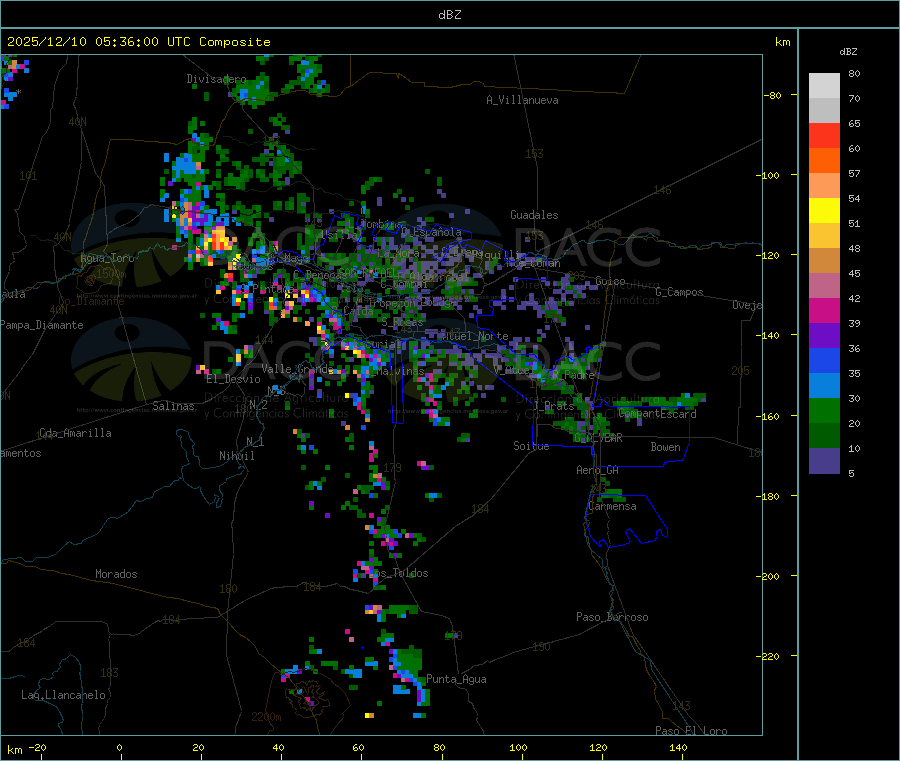Click the 'Lag.Llancanelo' map label

click(x=63, y=695)
